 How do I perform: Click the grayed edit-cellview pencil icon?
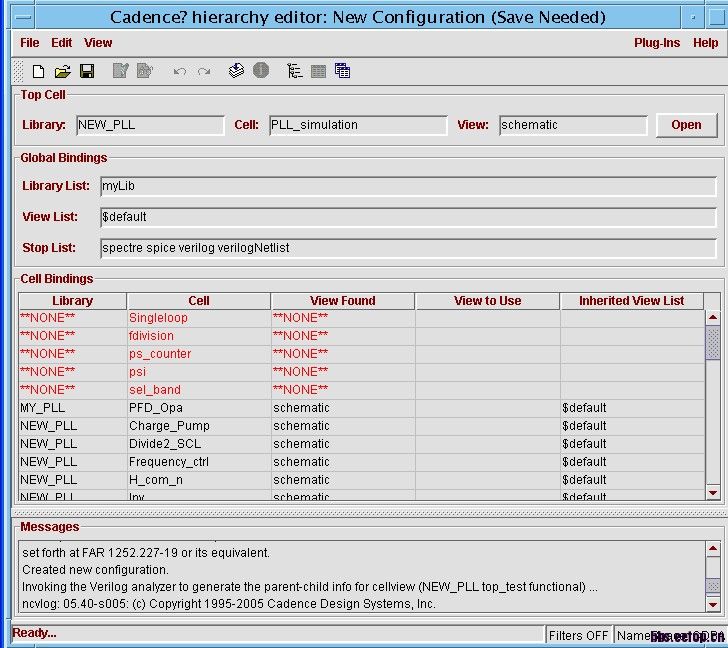[x=121, y=71]
